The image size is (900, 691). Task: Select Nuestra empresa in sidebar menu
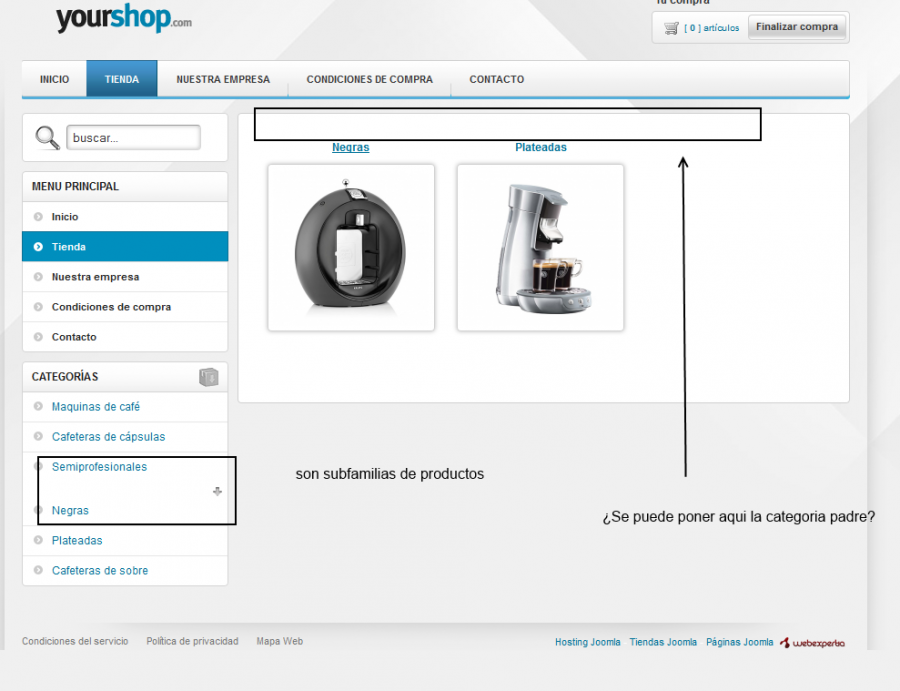coord(125,277)
